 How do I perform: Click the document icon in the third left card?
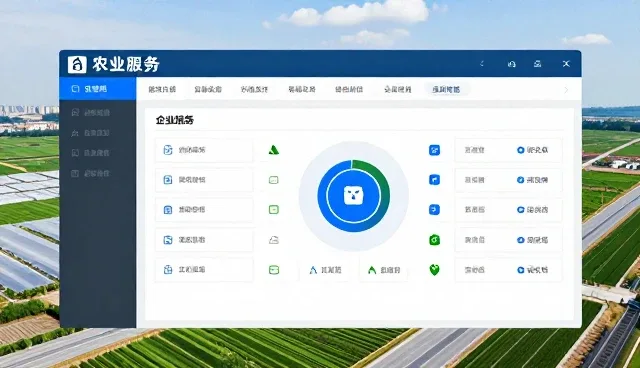[168, 210]
